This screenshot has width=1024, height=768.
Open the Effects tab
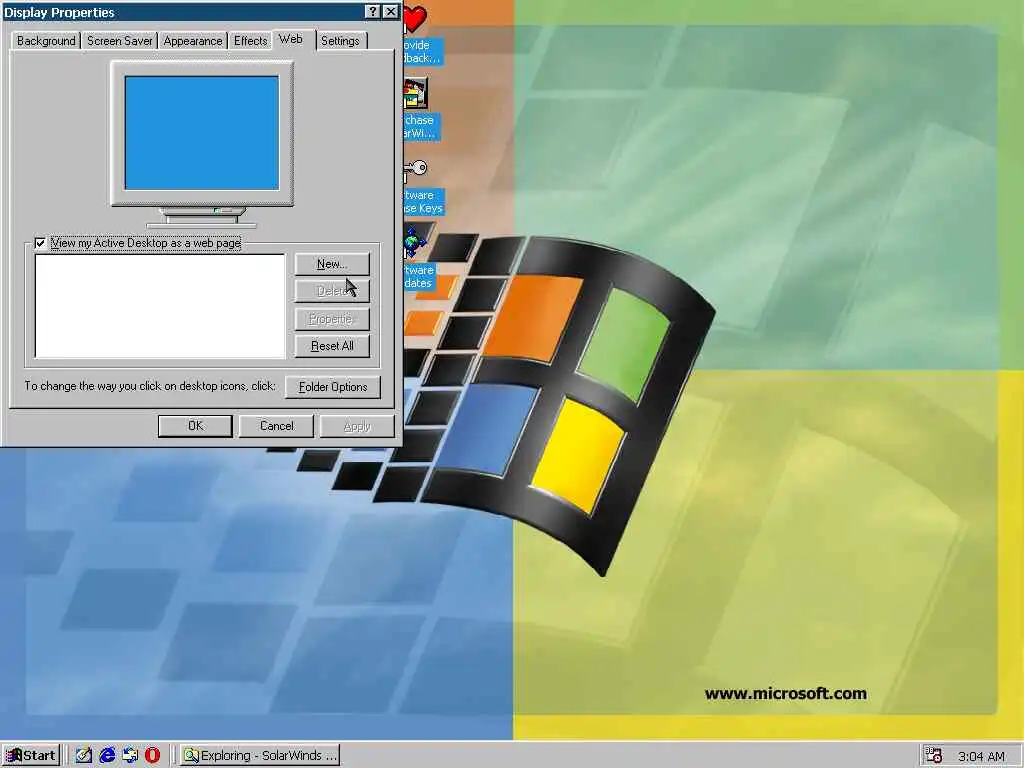(251, 40)
